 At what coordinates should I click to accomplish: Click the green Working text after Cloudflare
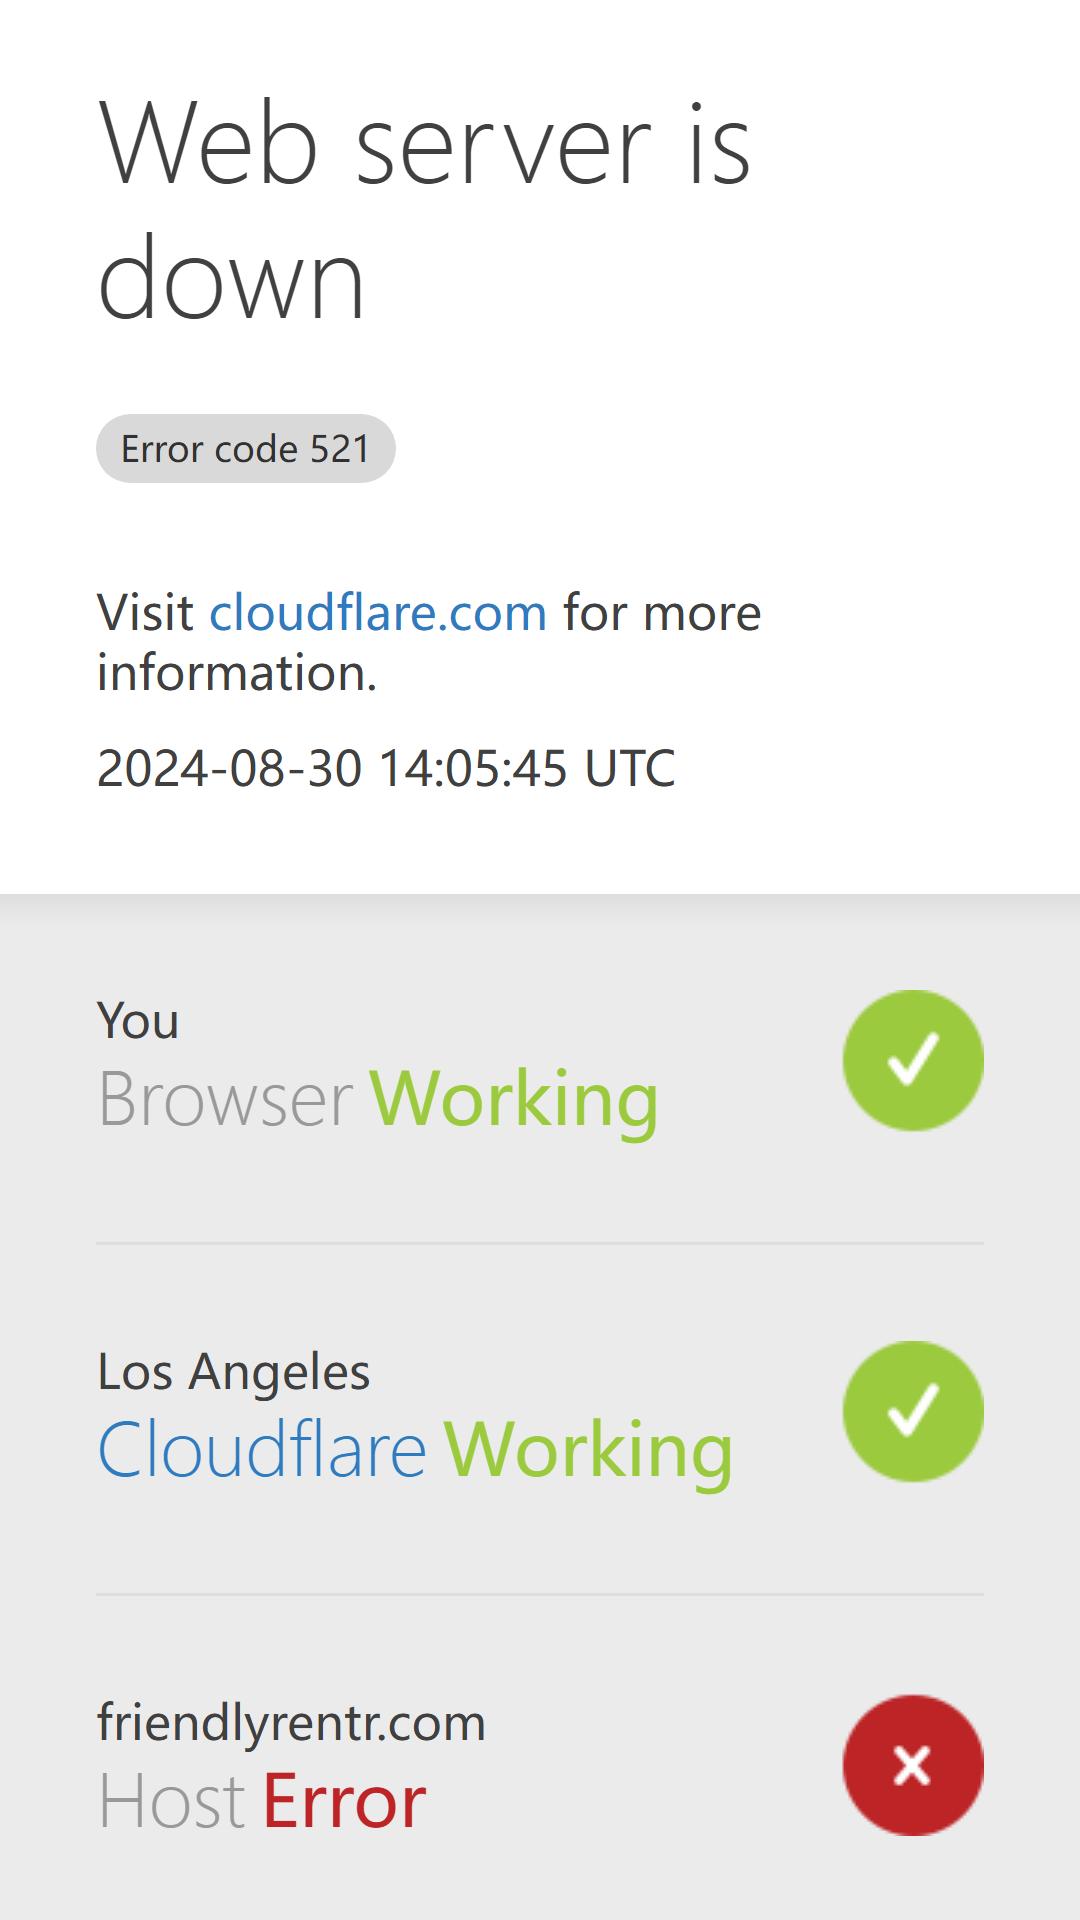click(588, 1451)
